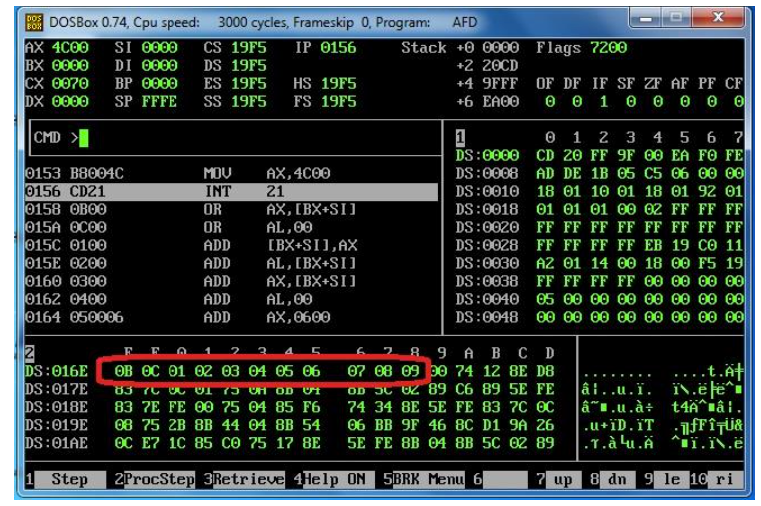Screen dimensions: 761x506
Task: Click the IP register value 0156
Action: point(339,48)
